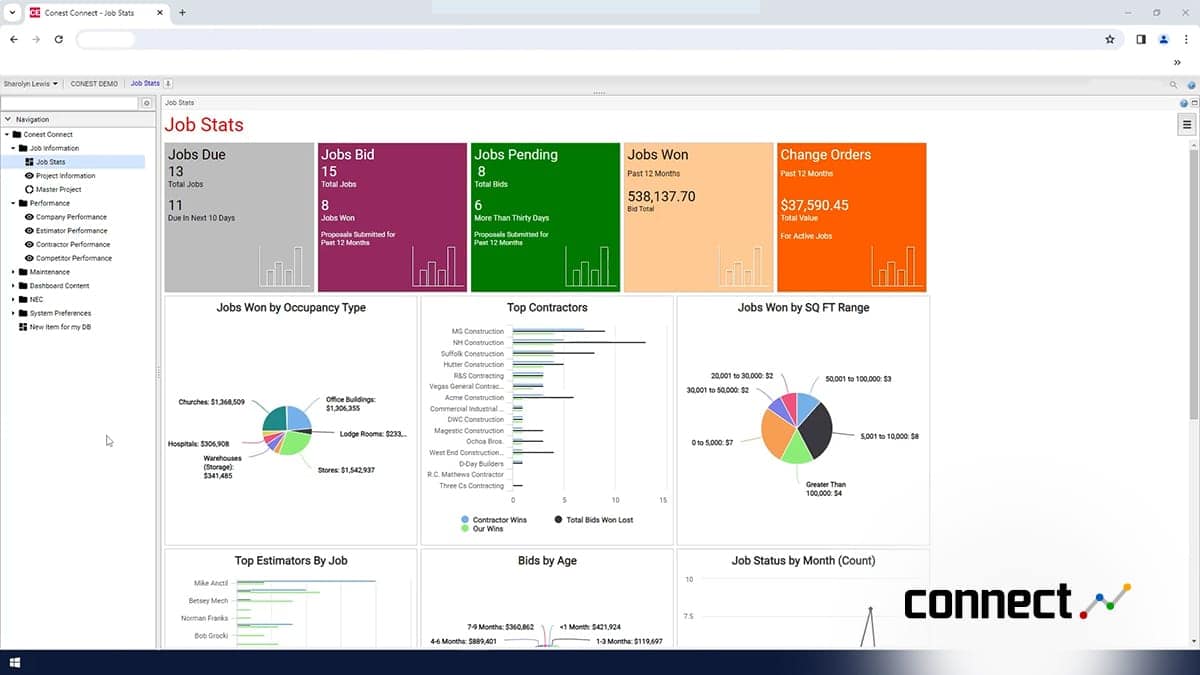Bookmark this page with the star icon

1110,39
